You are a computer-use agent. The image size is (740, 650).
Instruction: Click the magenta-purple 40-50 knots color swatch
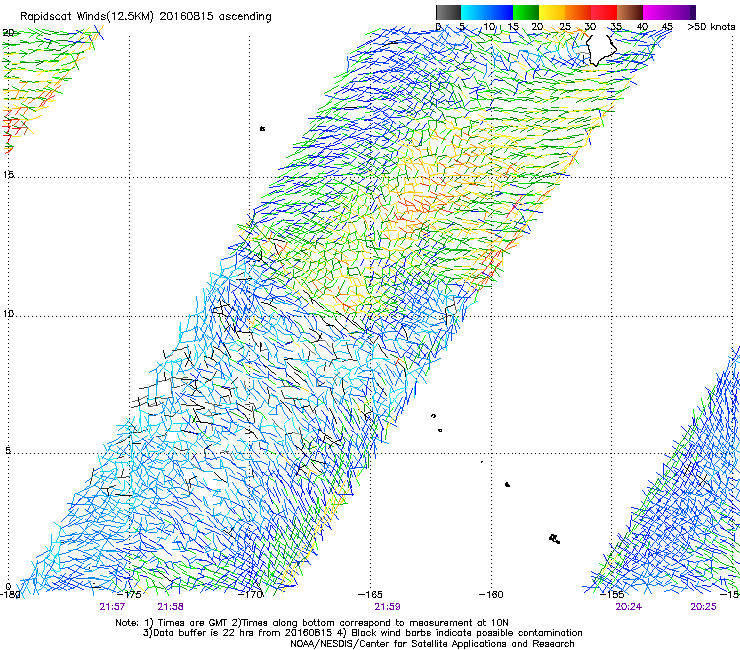[x=669, y=12]
